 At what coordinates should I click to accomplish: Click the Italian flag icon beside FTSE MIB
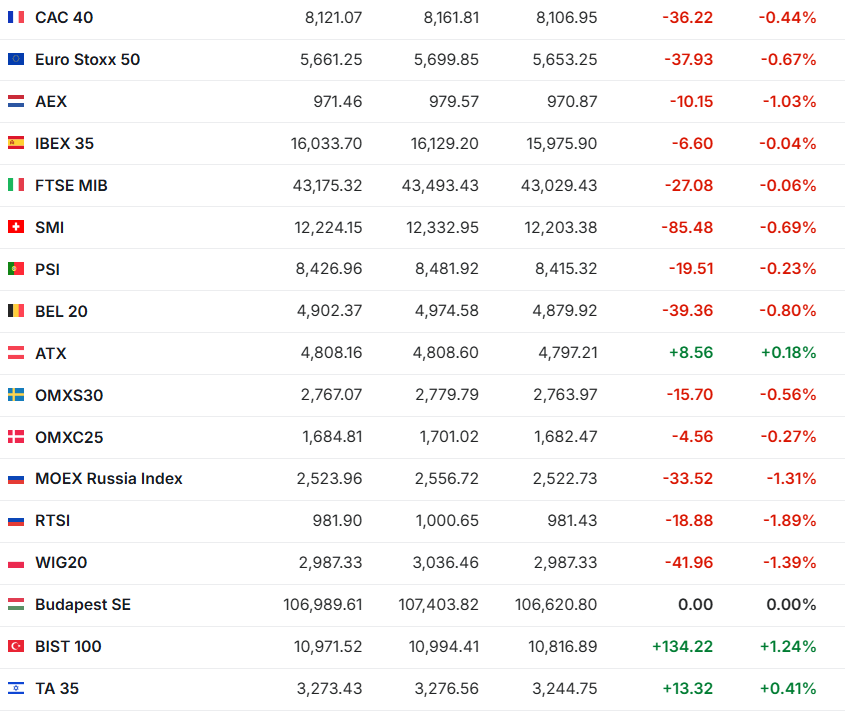click(16, 186)
